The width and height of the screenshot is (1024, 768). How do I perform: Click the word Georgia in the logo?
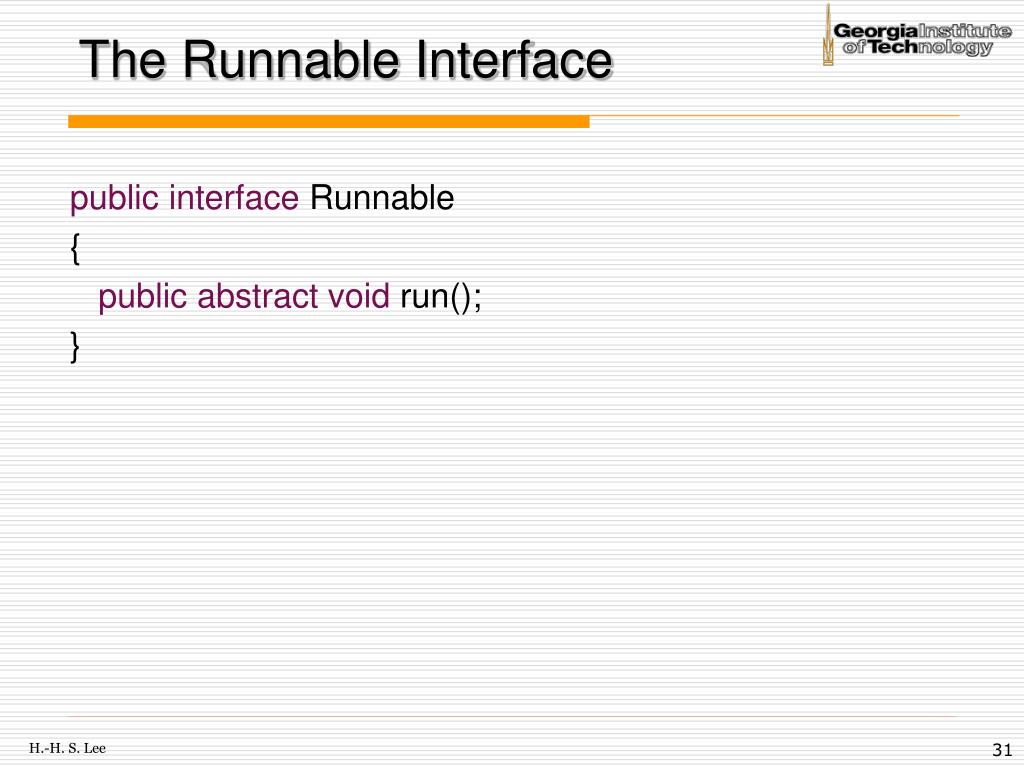(875, 31)
